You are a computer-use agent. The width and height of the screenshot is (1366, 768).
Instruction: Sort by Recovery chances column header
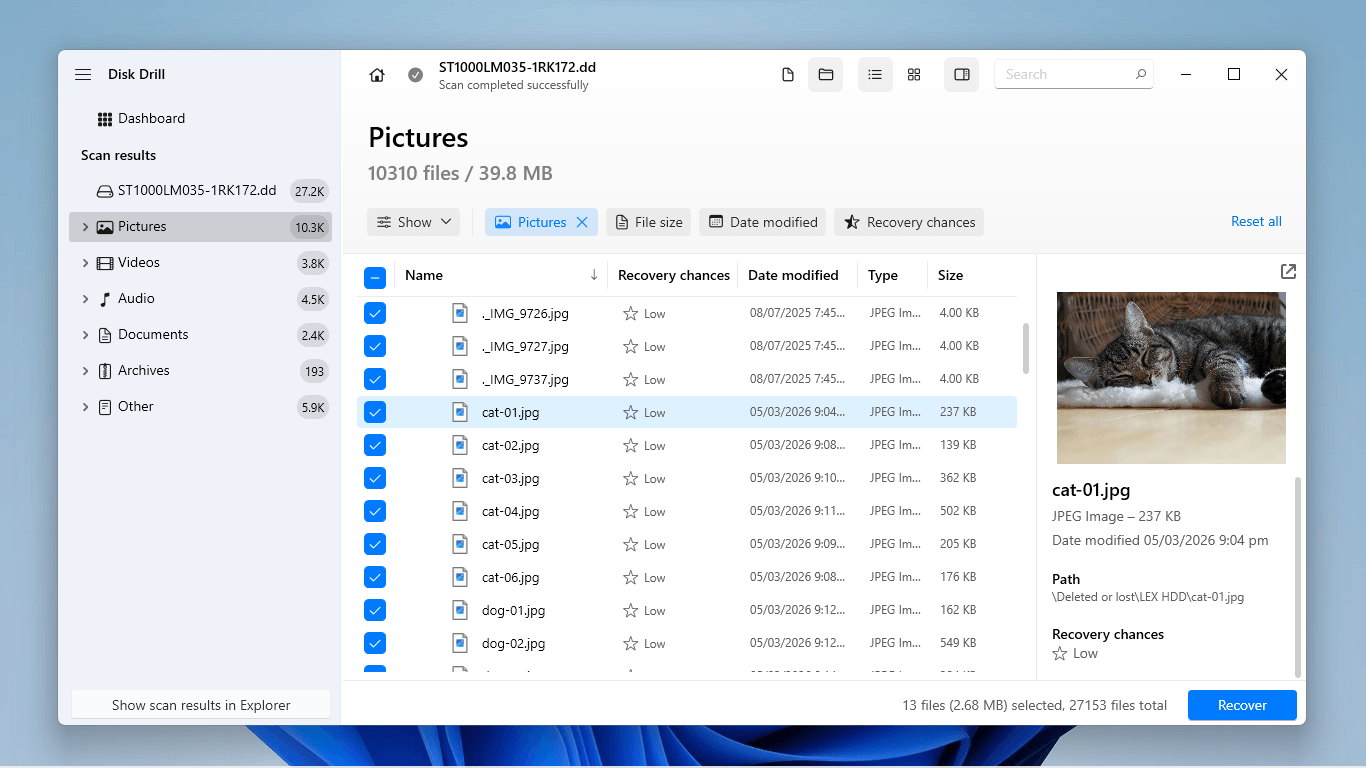pos(673,275)
